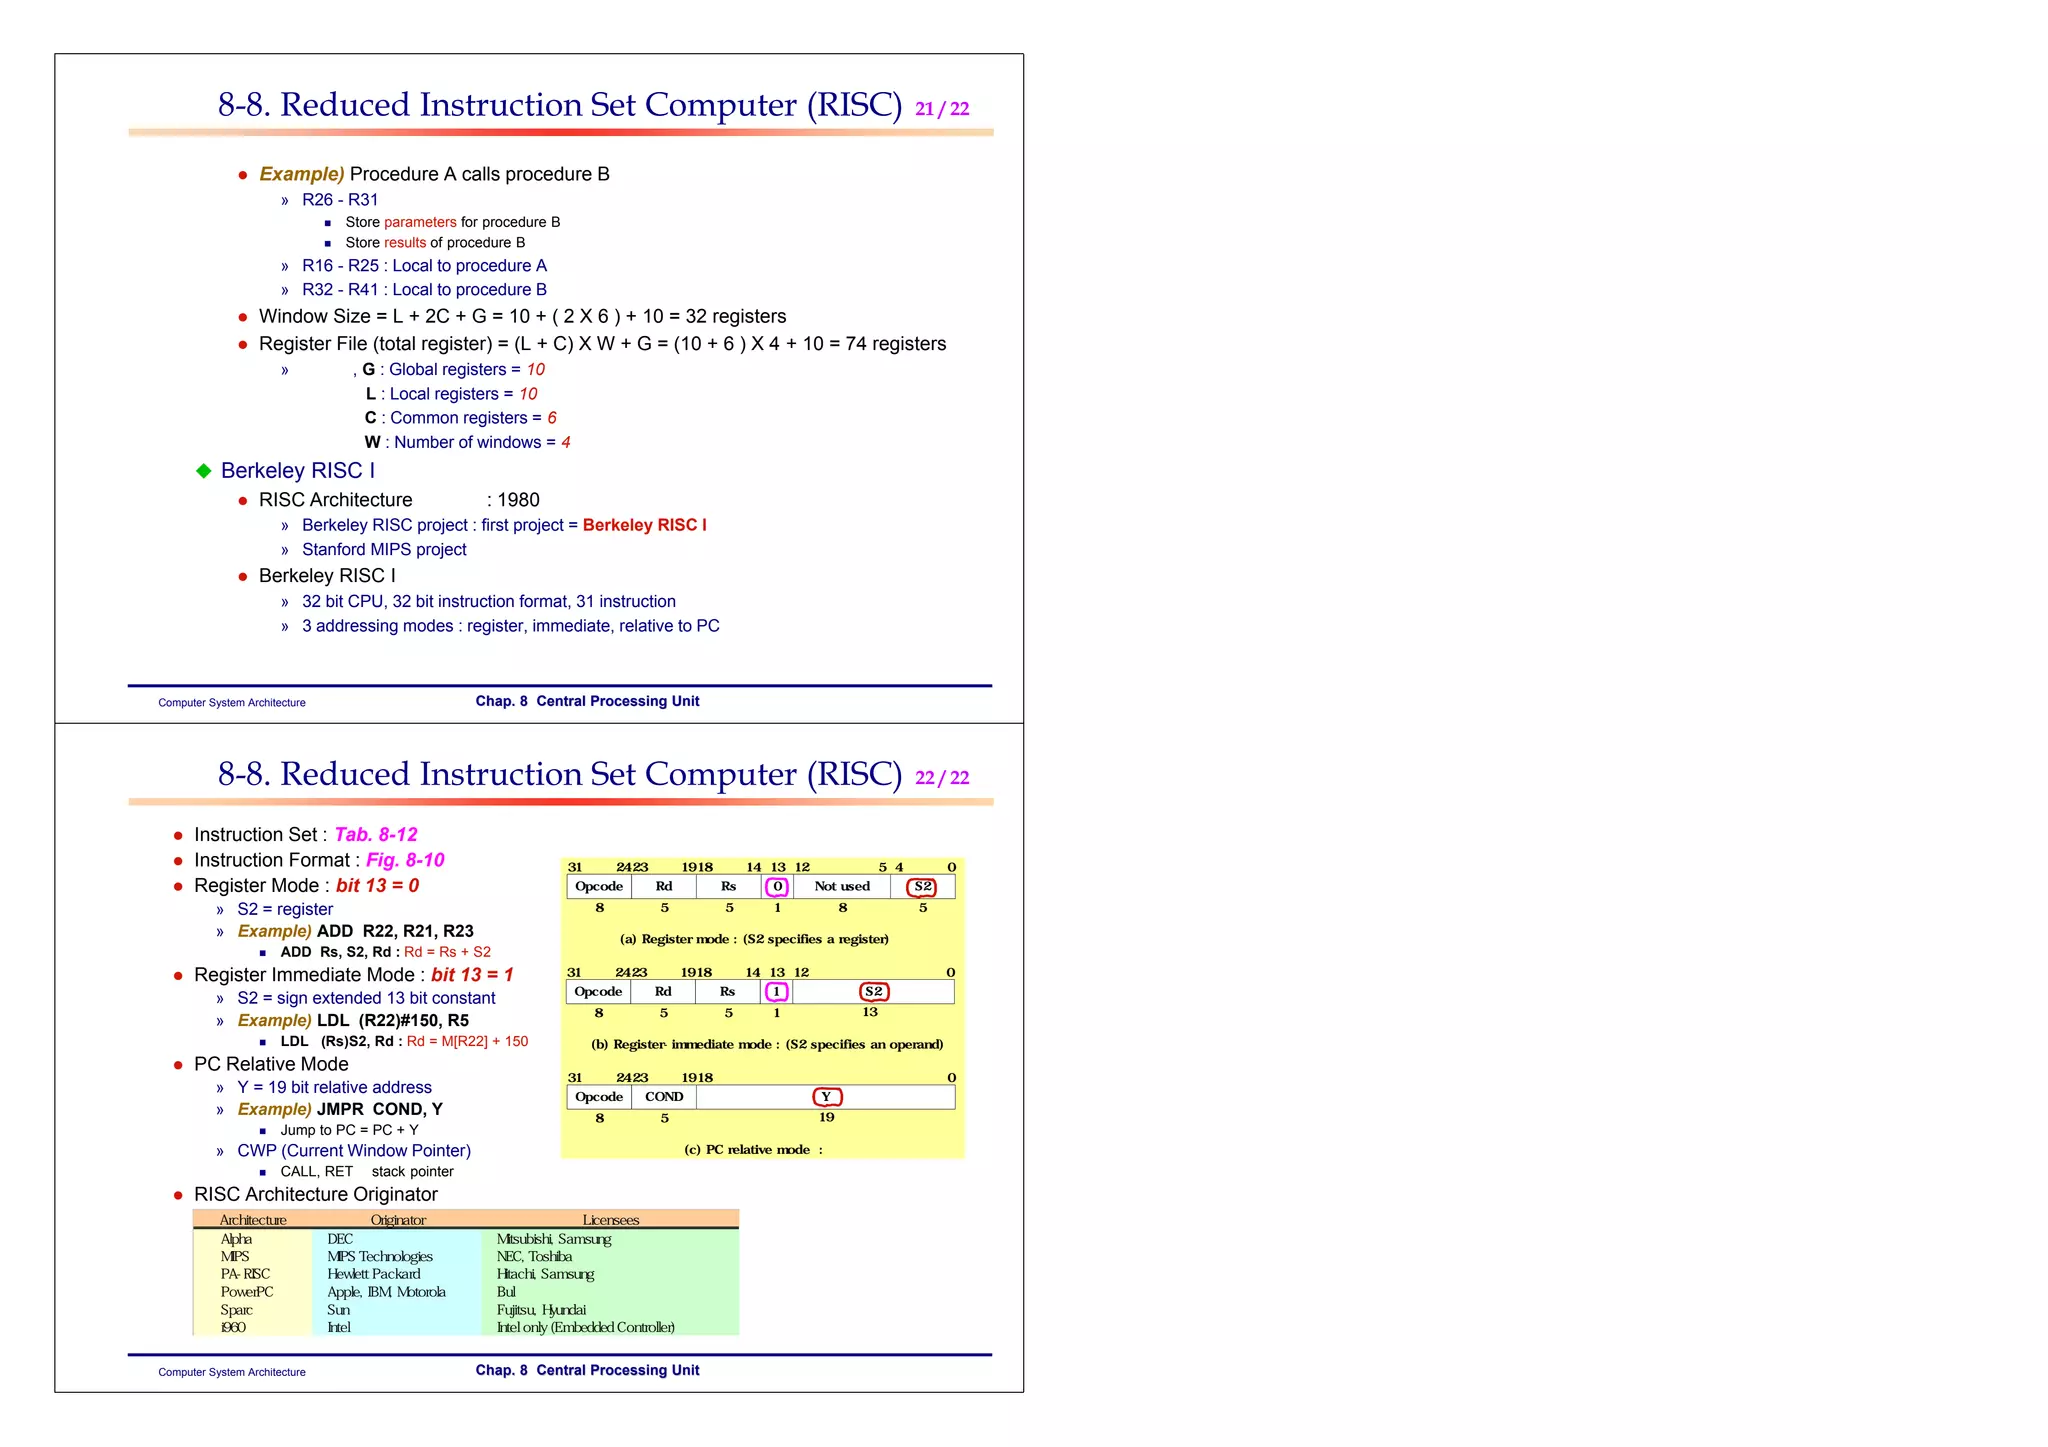Click 'bit 13 = 1' in Register Immediate Mode
Image resolution: width=2048 pixels, height=1447 pixels.
472,975
